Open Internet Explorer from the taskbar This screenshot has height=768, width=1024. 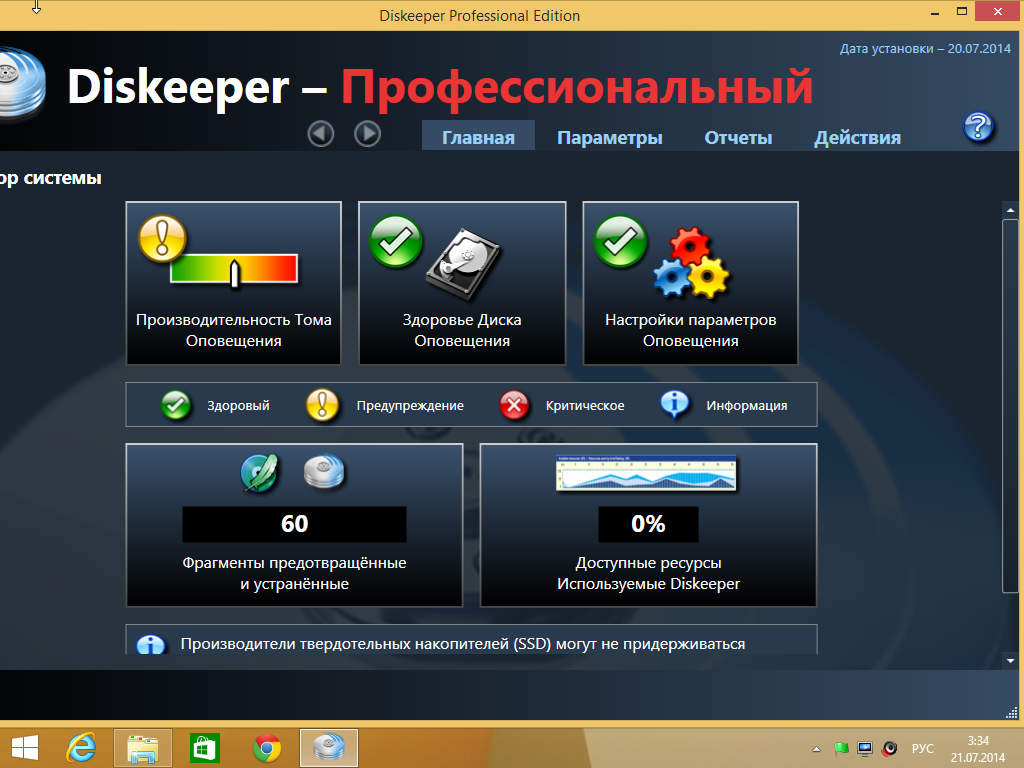82,747
